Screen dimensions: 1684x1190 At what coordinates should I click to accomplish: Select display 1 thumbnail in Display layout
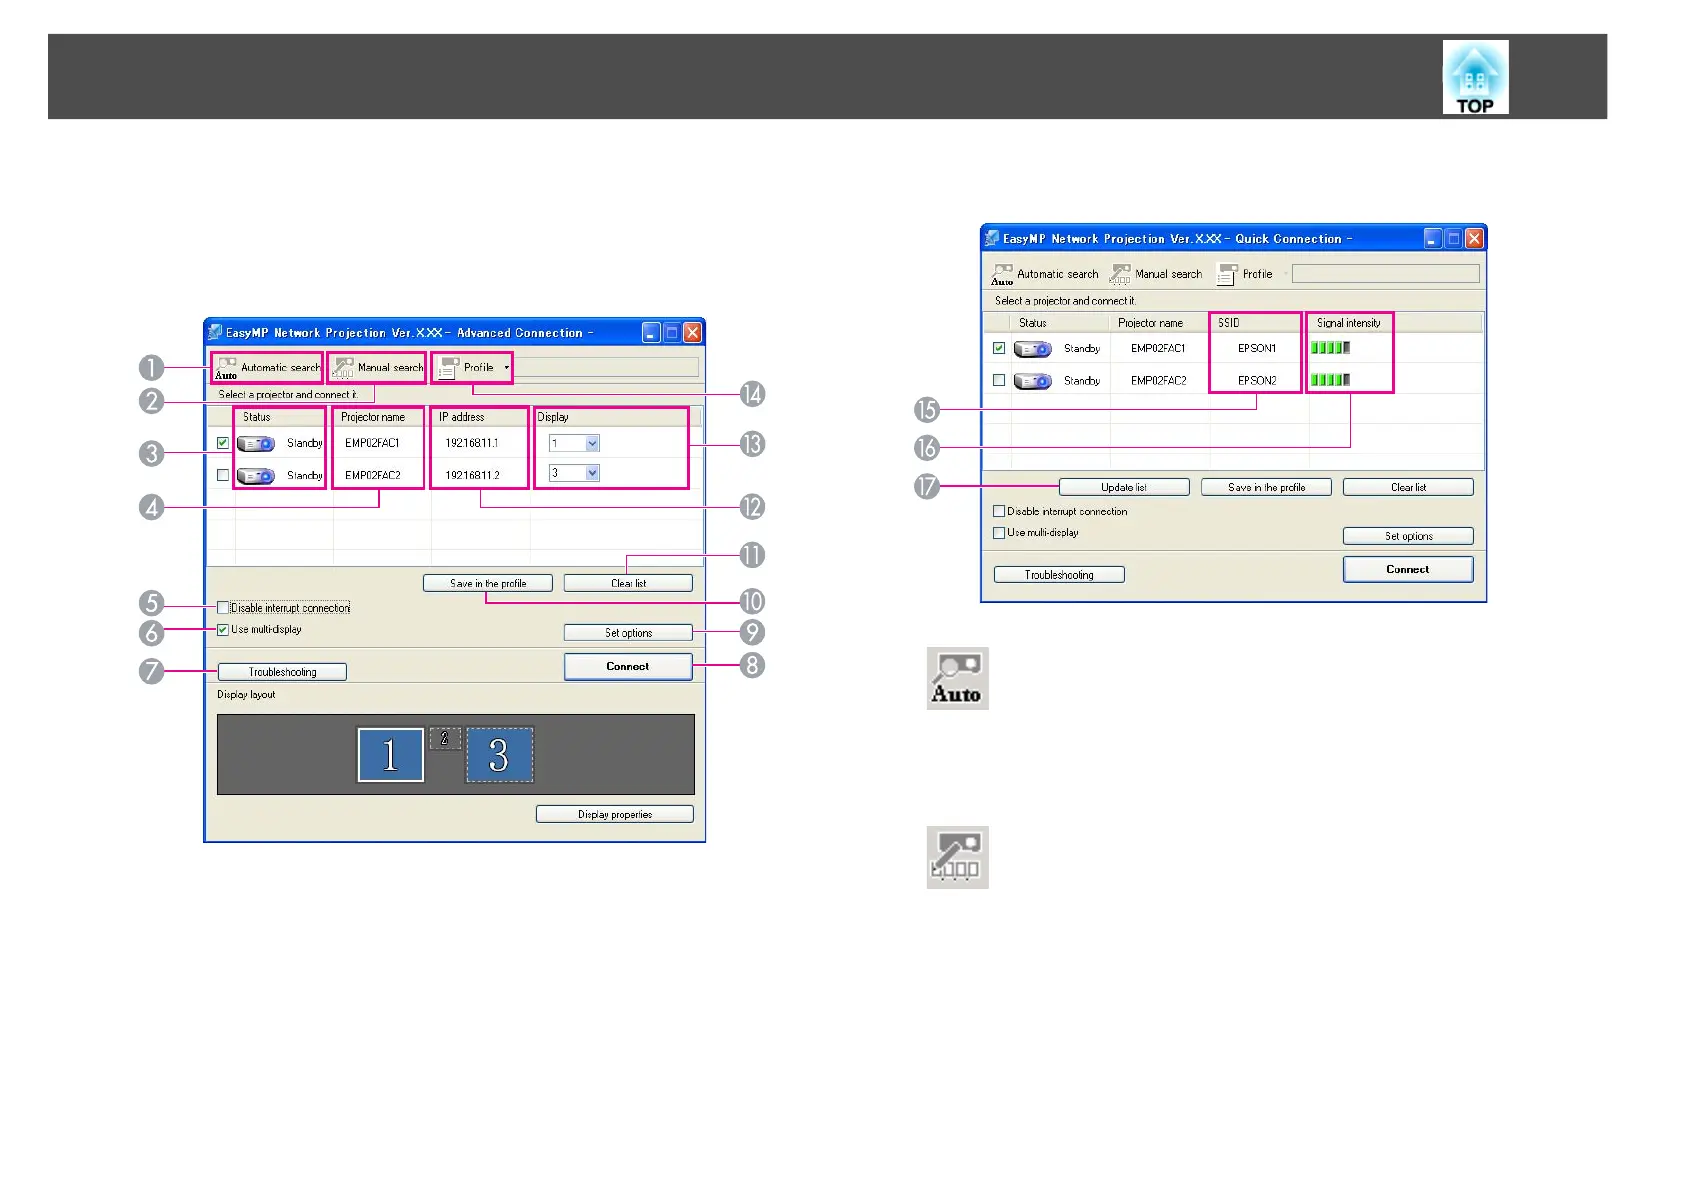[390, 755]
